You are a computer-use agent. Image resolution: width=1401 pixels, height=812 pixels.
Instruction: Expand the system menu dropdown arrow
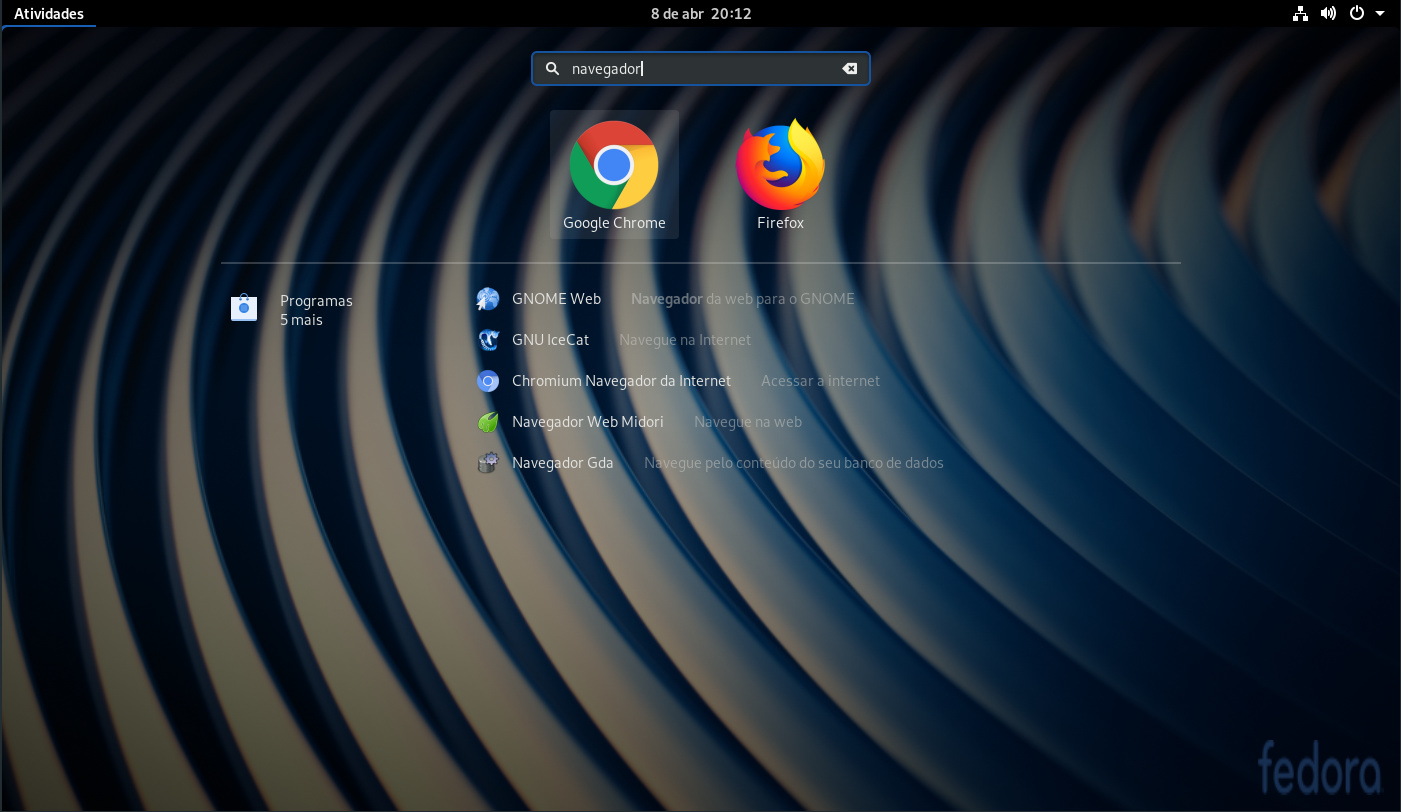[x=1380, y=14]
